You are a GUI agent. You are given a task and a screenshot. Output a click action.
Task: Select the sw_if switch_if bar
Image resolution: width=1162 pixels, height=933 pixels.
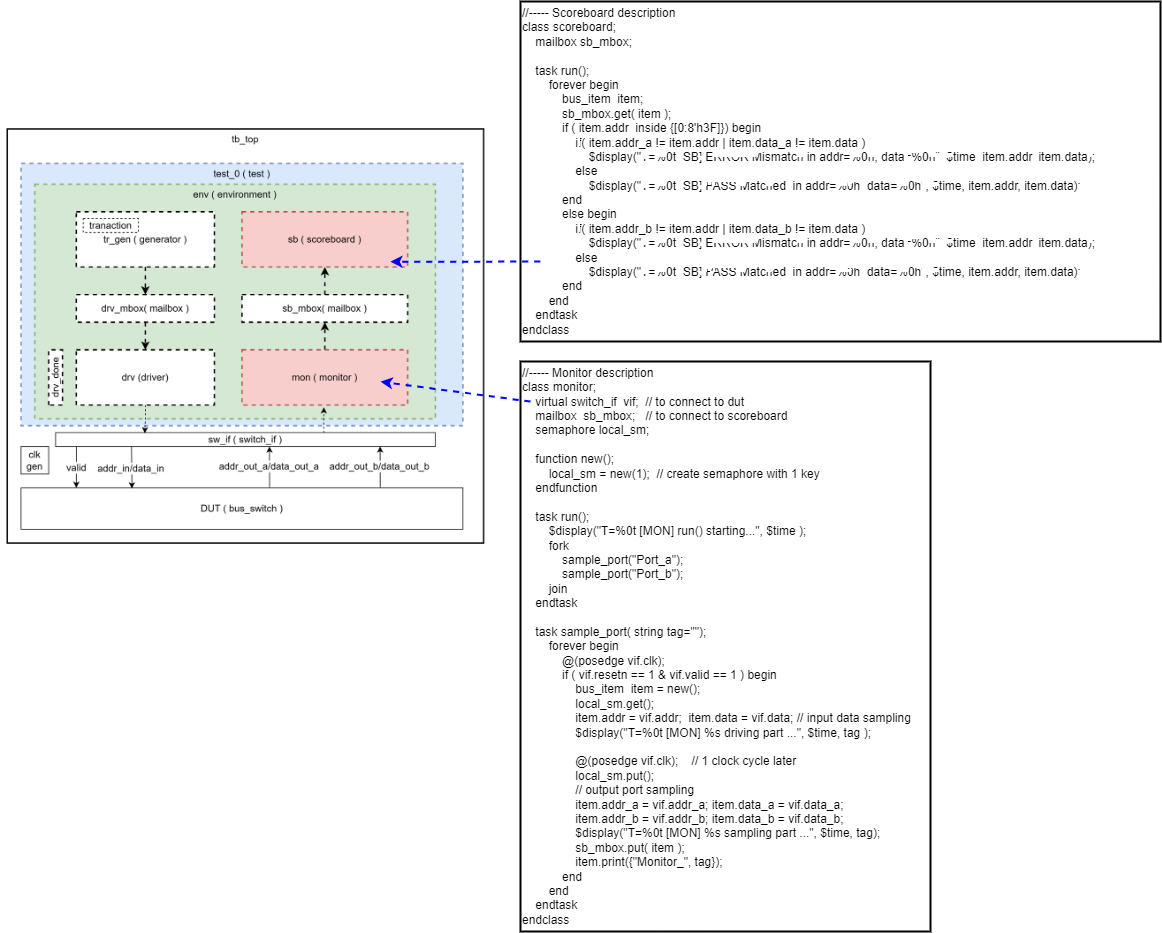click(245, 437)
